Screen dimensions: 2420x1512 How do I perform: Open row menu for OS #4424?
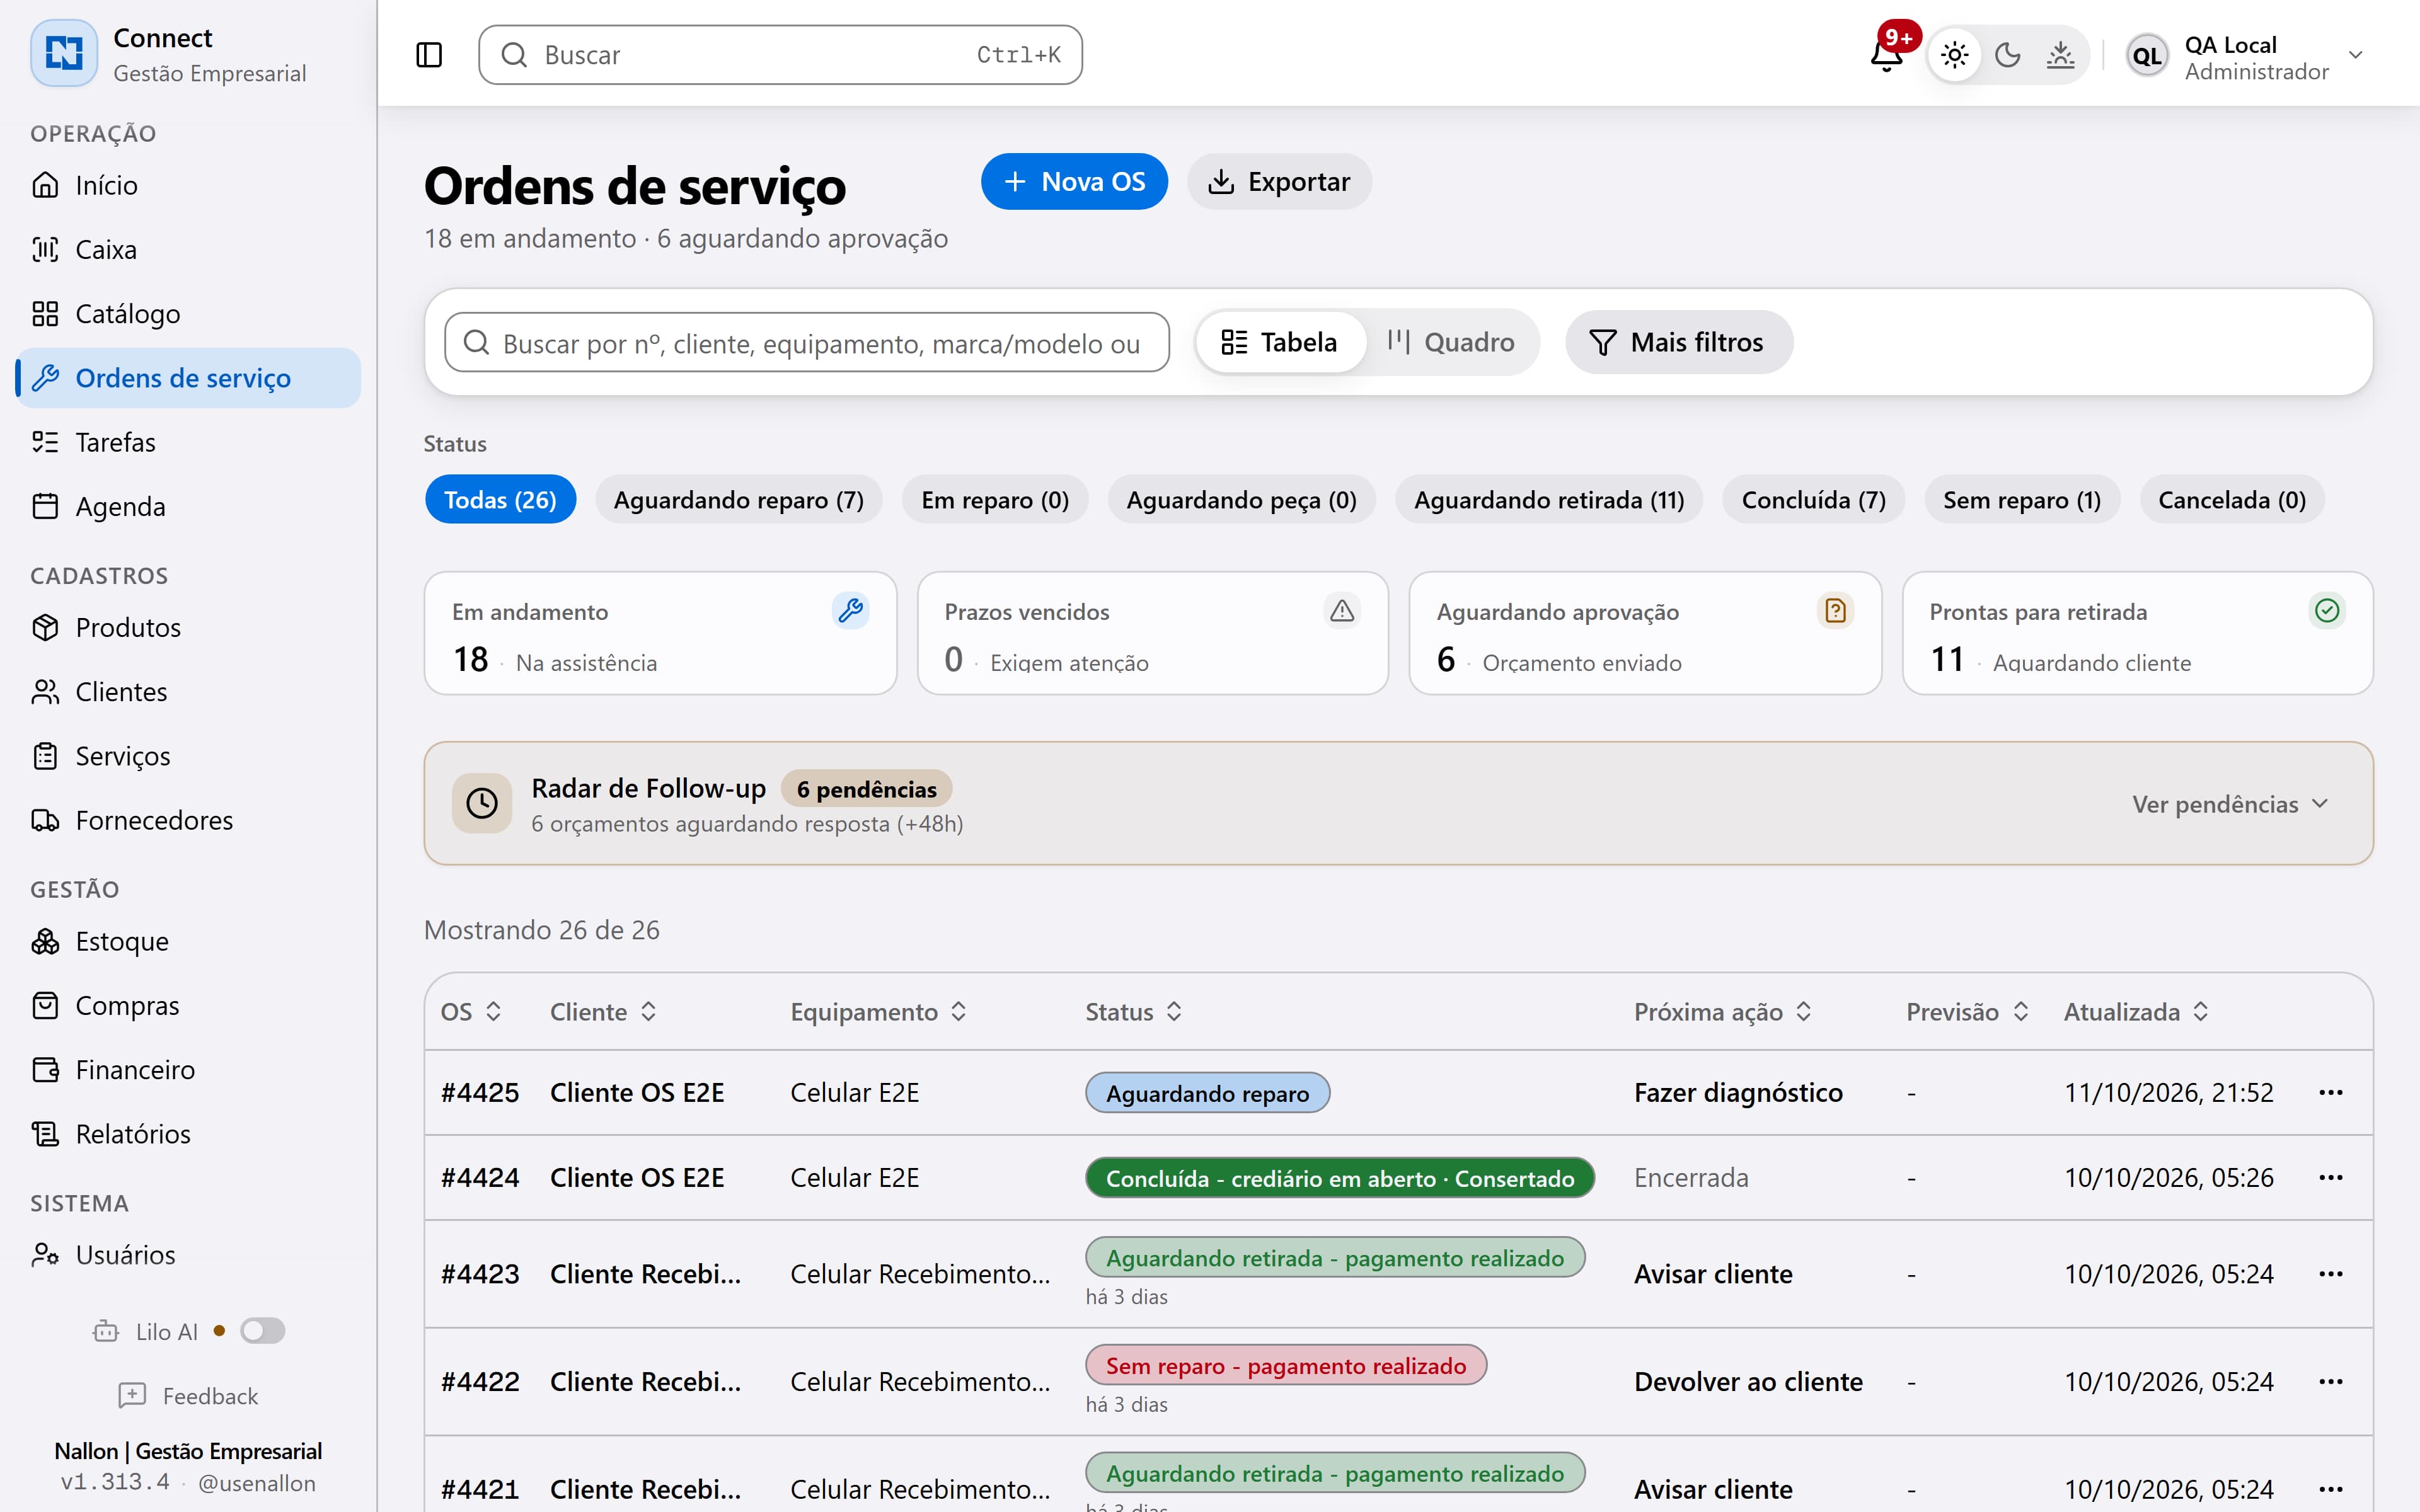[2331, 1177]
